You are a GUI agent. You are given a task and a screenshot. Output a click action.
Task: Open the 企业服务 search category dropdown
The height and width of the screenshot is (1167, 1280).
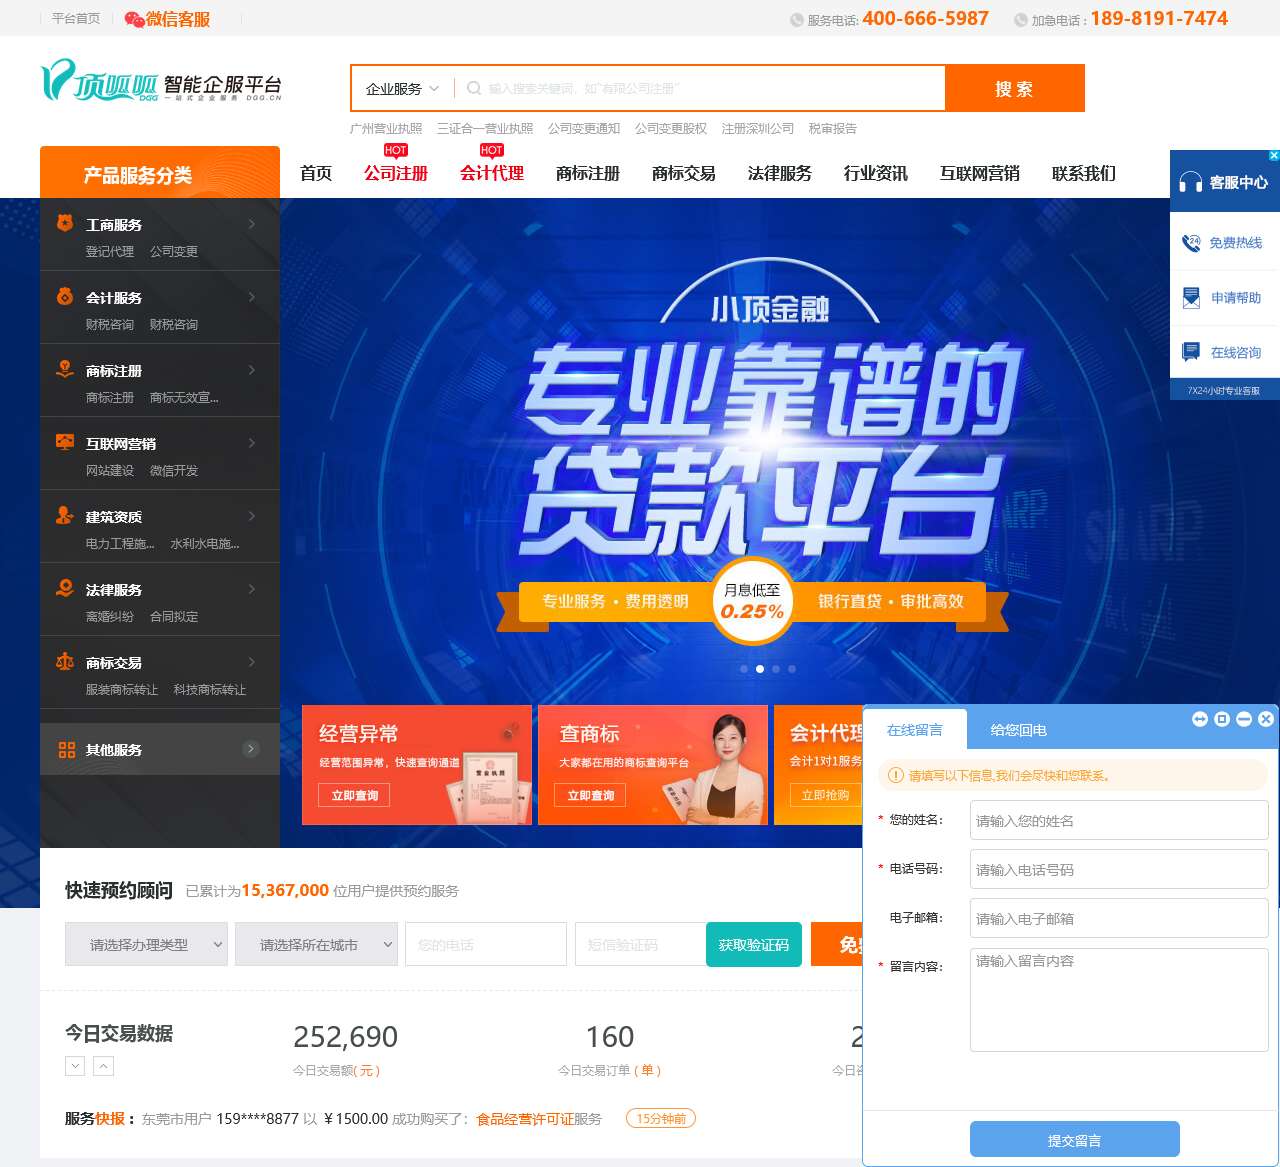tap(402, 88)
